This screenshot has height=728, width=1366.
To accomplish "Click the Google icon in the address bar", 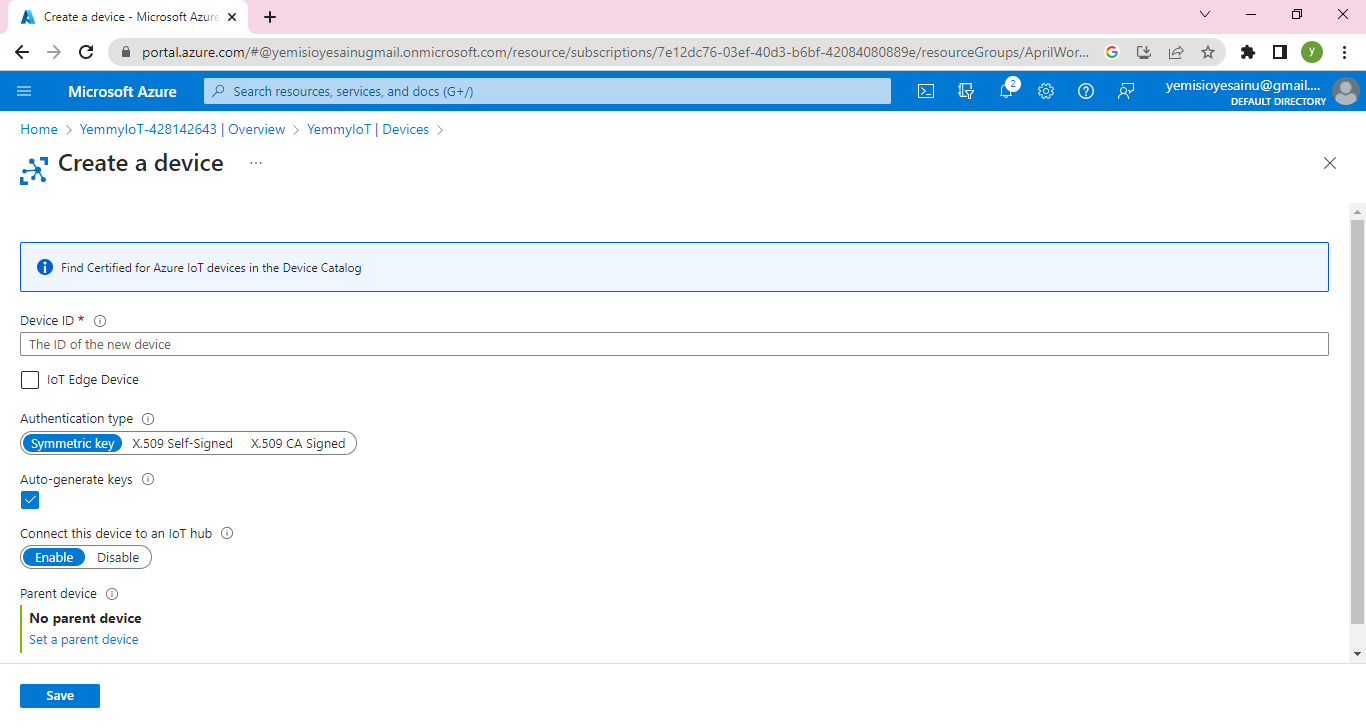I will click(x=1112, y=52).
